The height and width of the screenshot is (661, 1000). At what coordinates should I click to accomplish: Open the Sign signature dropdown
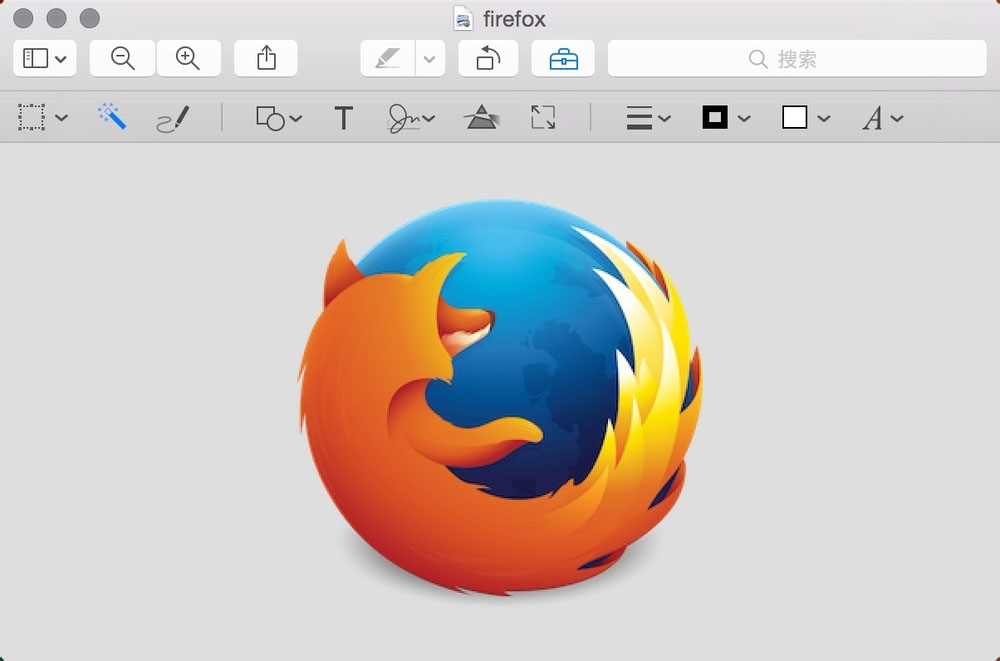(411, 119)
